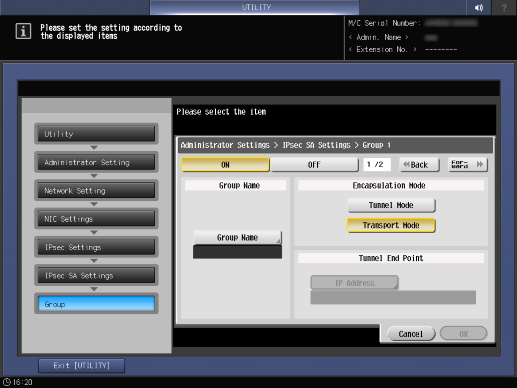Open IPsec SA Settings level

(96, 276)
